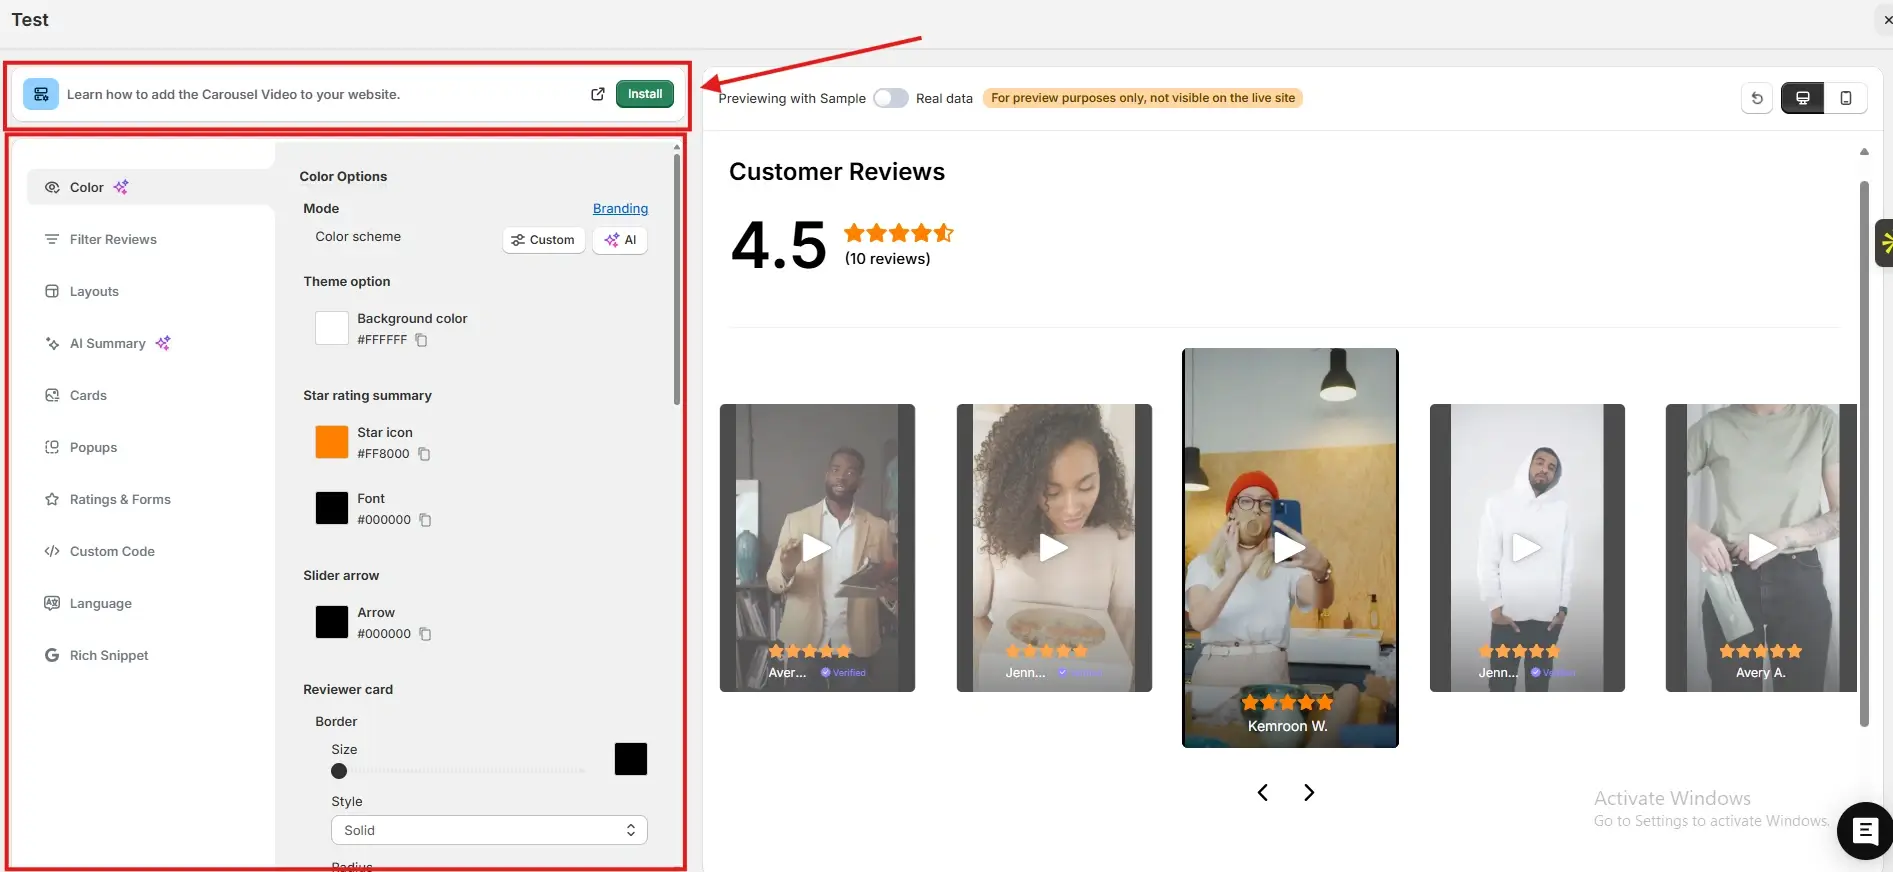
Task: Open the Layouts settings tab
Action: point(94,291)
